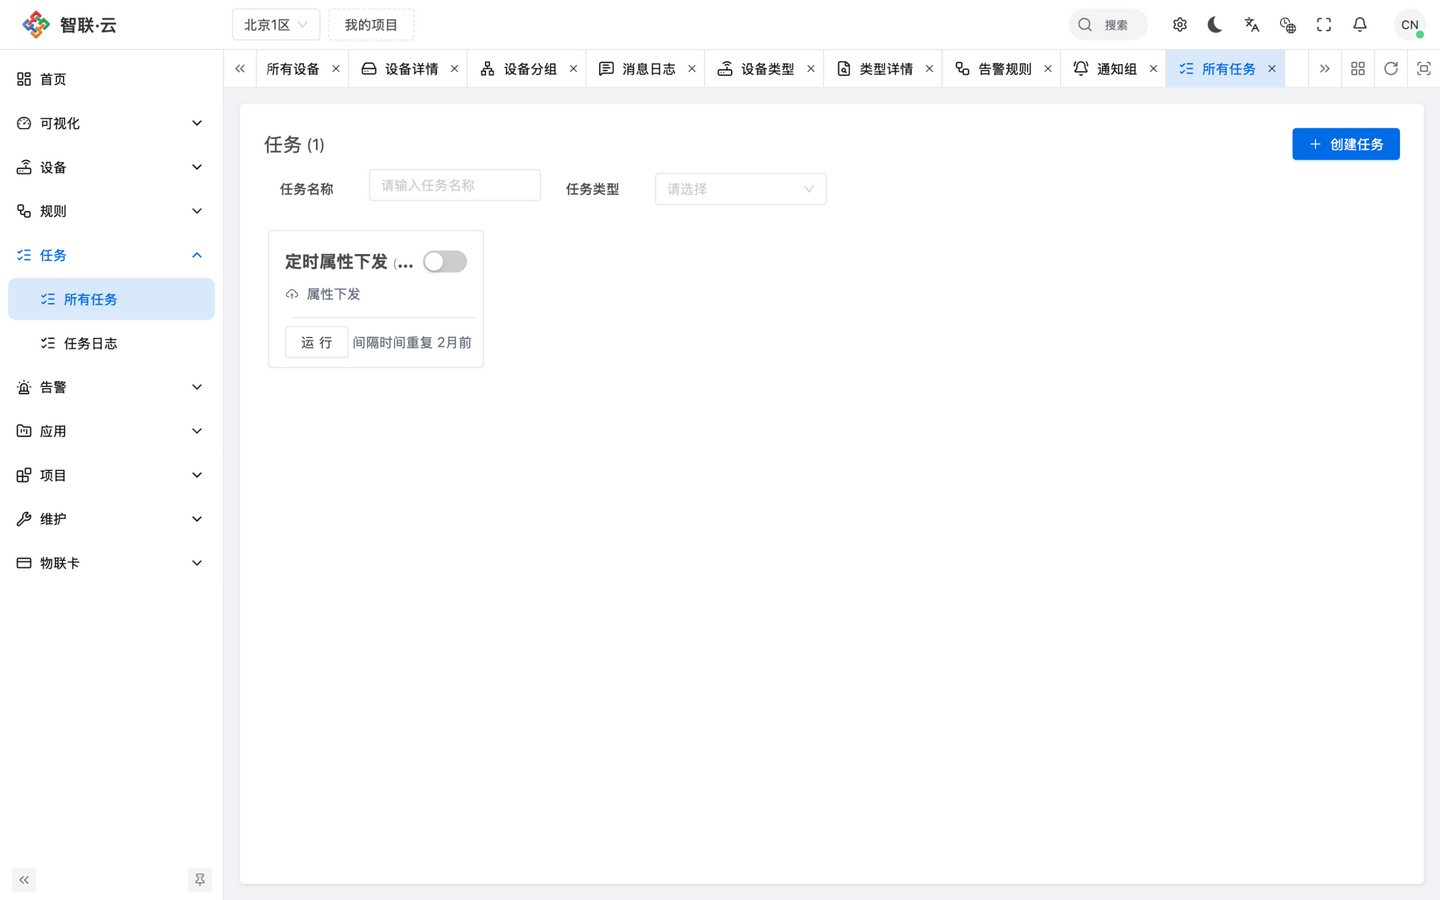Enter fullscreen using the header icon
The height and width of the screenshot is (900, 1440).
point(1324,25)
